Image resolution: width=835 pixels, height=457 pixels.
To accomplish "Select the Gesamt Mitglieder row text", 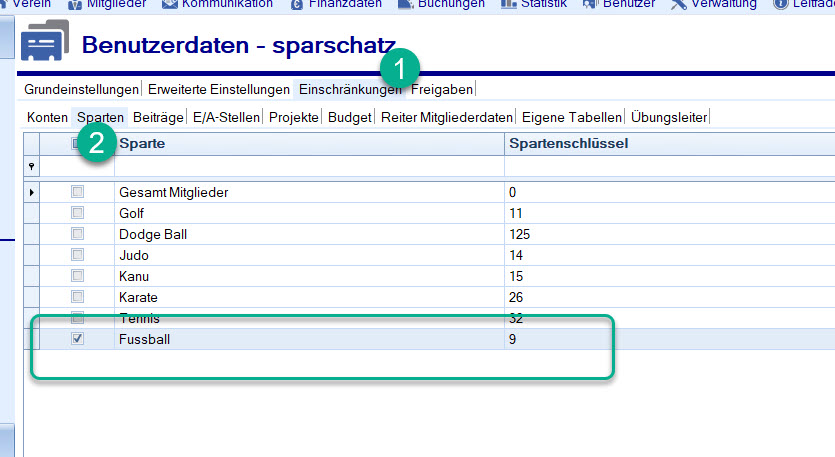I will point(174,192).
